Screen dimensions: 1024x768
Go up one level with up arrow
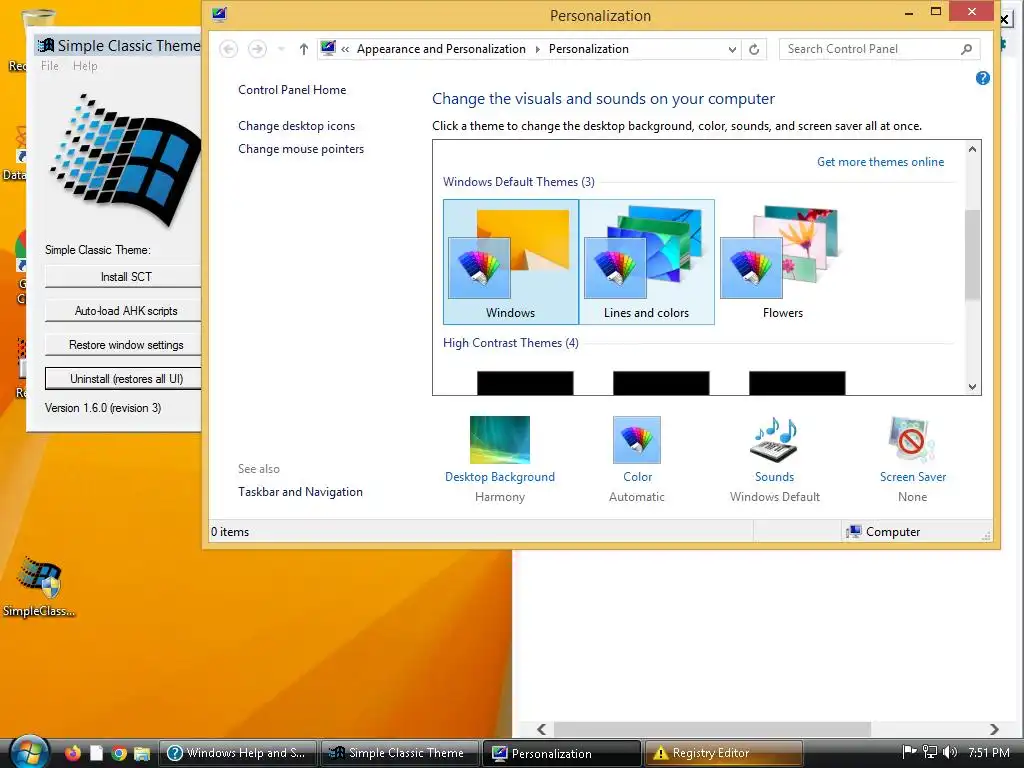[303, 49]
